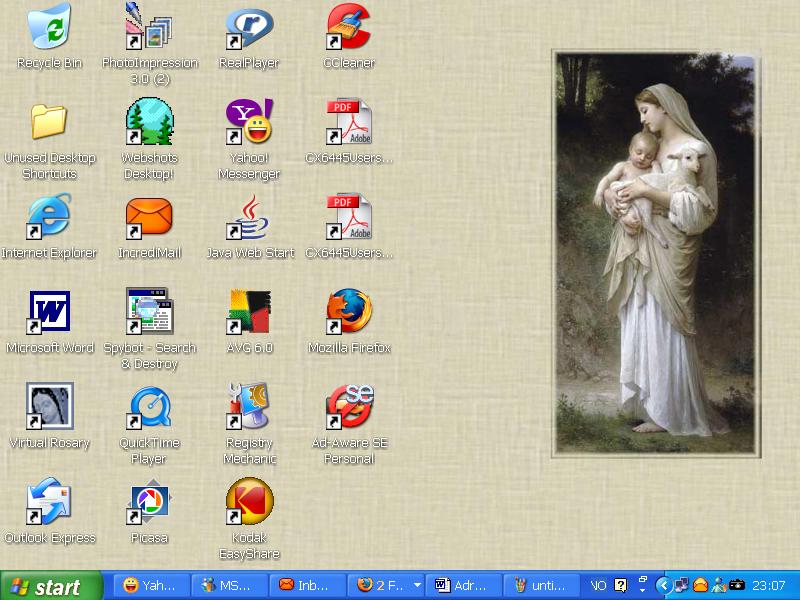Launch Spybot - Search & Destroy
Viewport: 800px width, 600px height.
(x=149, y=312)
